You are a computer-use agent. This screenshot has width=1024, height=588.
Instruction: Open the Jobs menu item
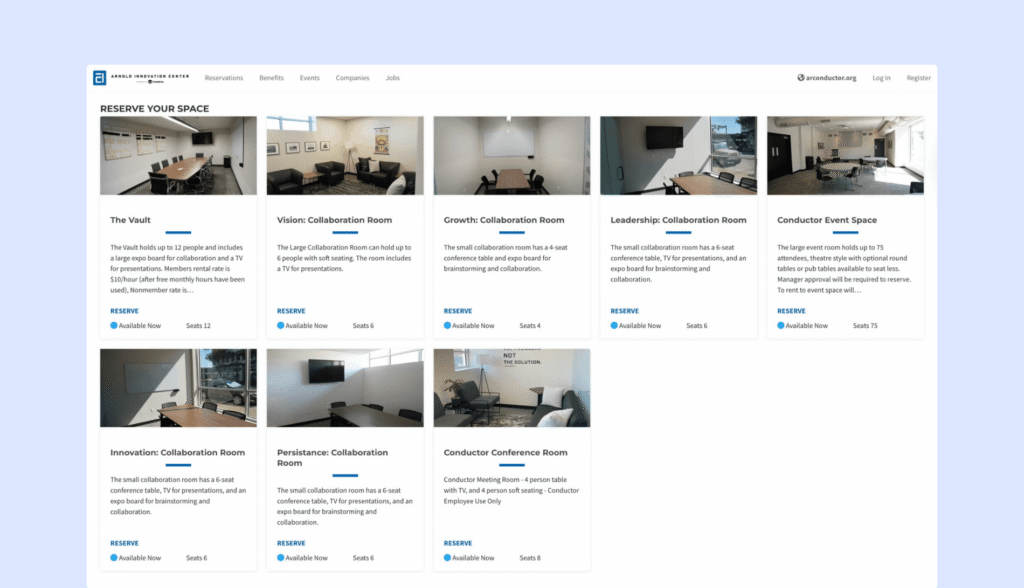click(x=392, y=77)
